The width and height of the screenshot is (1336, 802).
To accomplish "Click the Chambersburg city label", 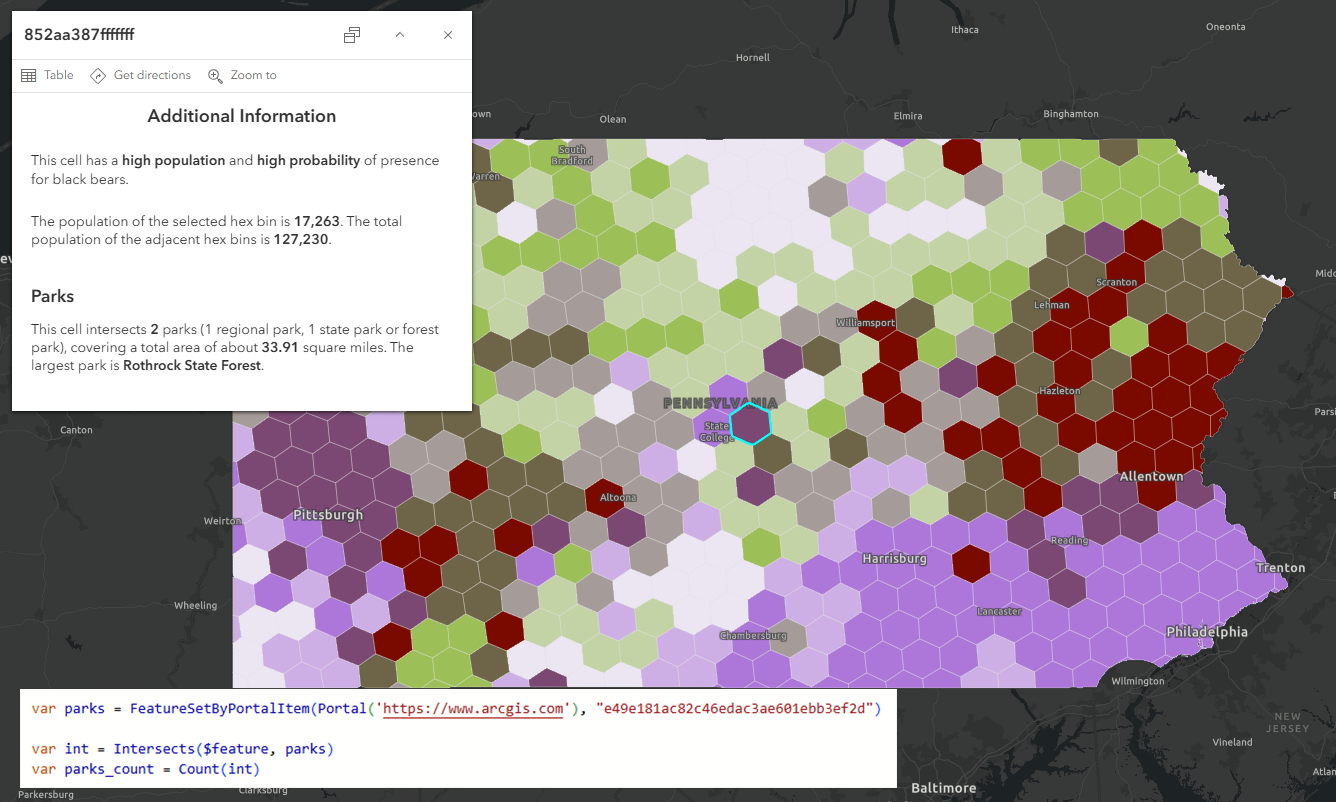I will click(753, 636).
